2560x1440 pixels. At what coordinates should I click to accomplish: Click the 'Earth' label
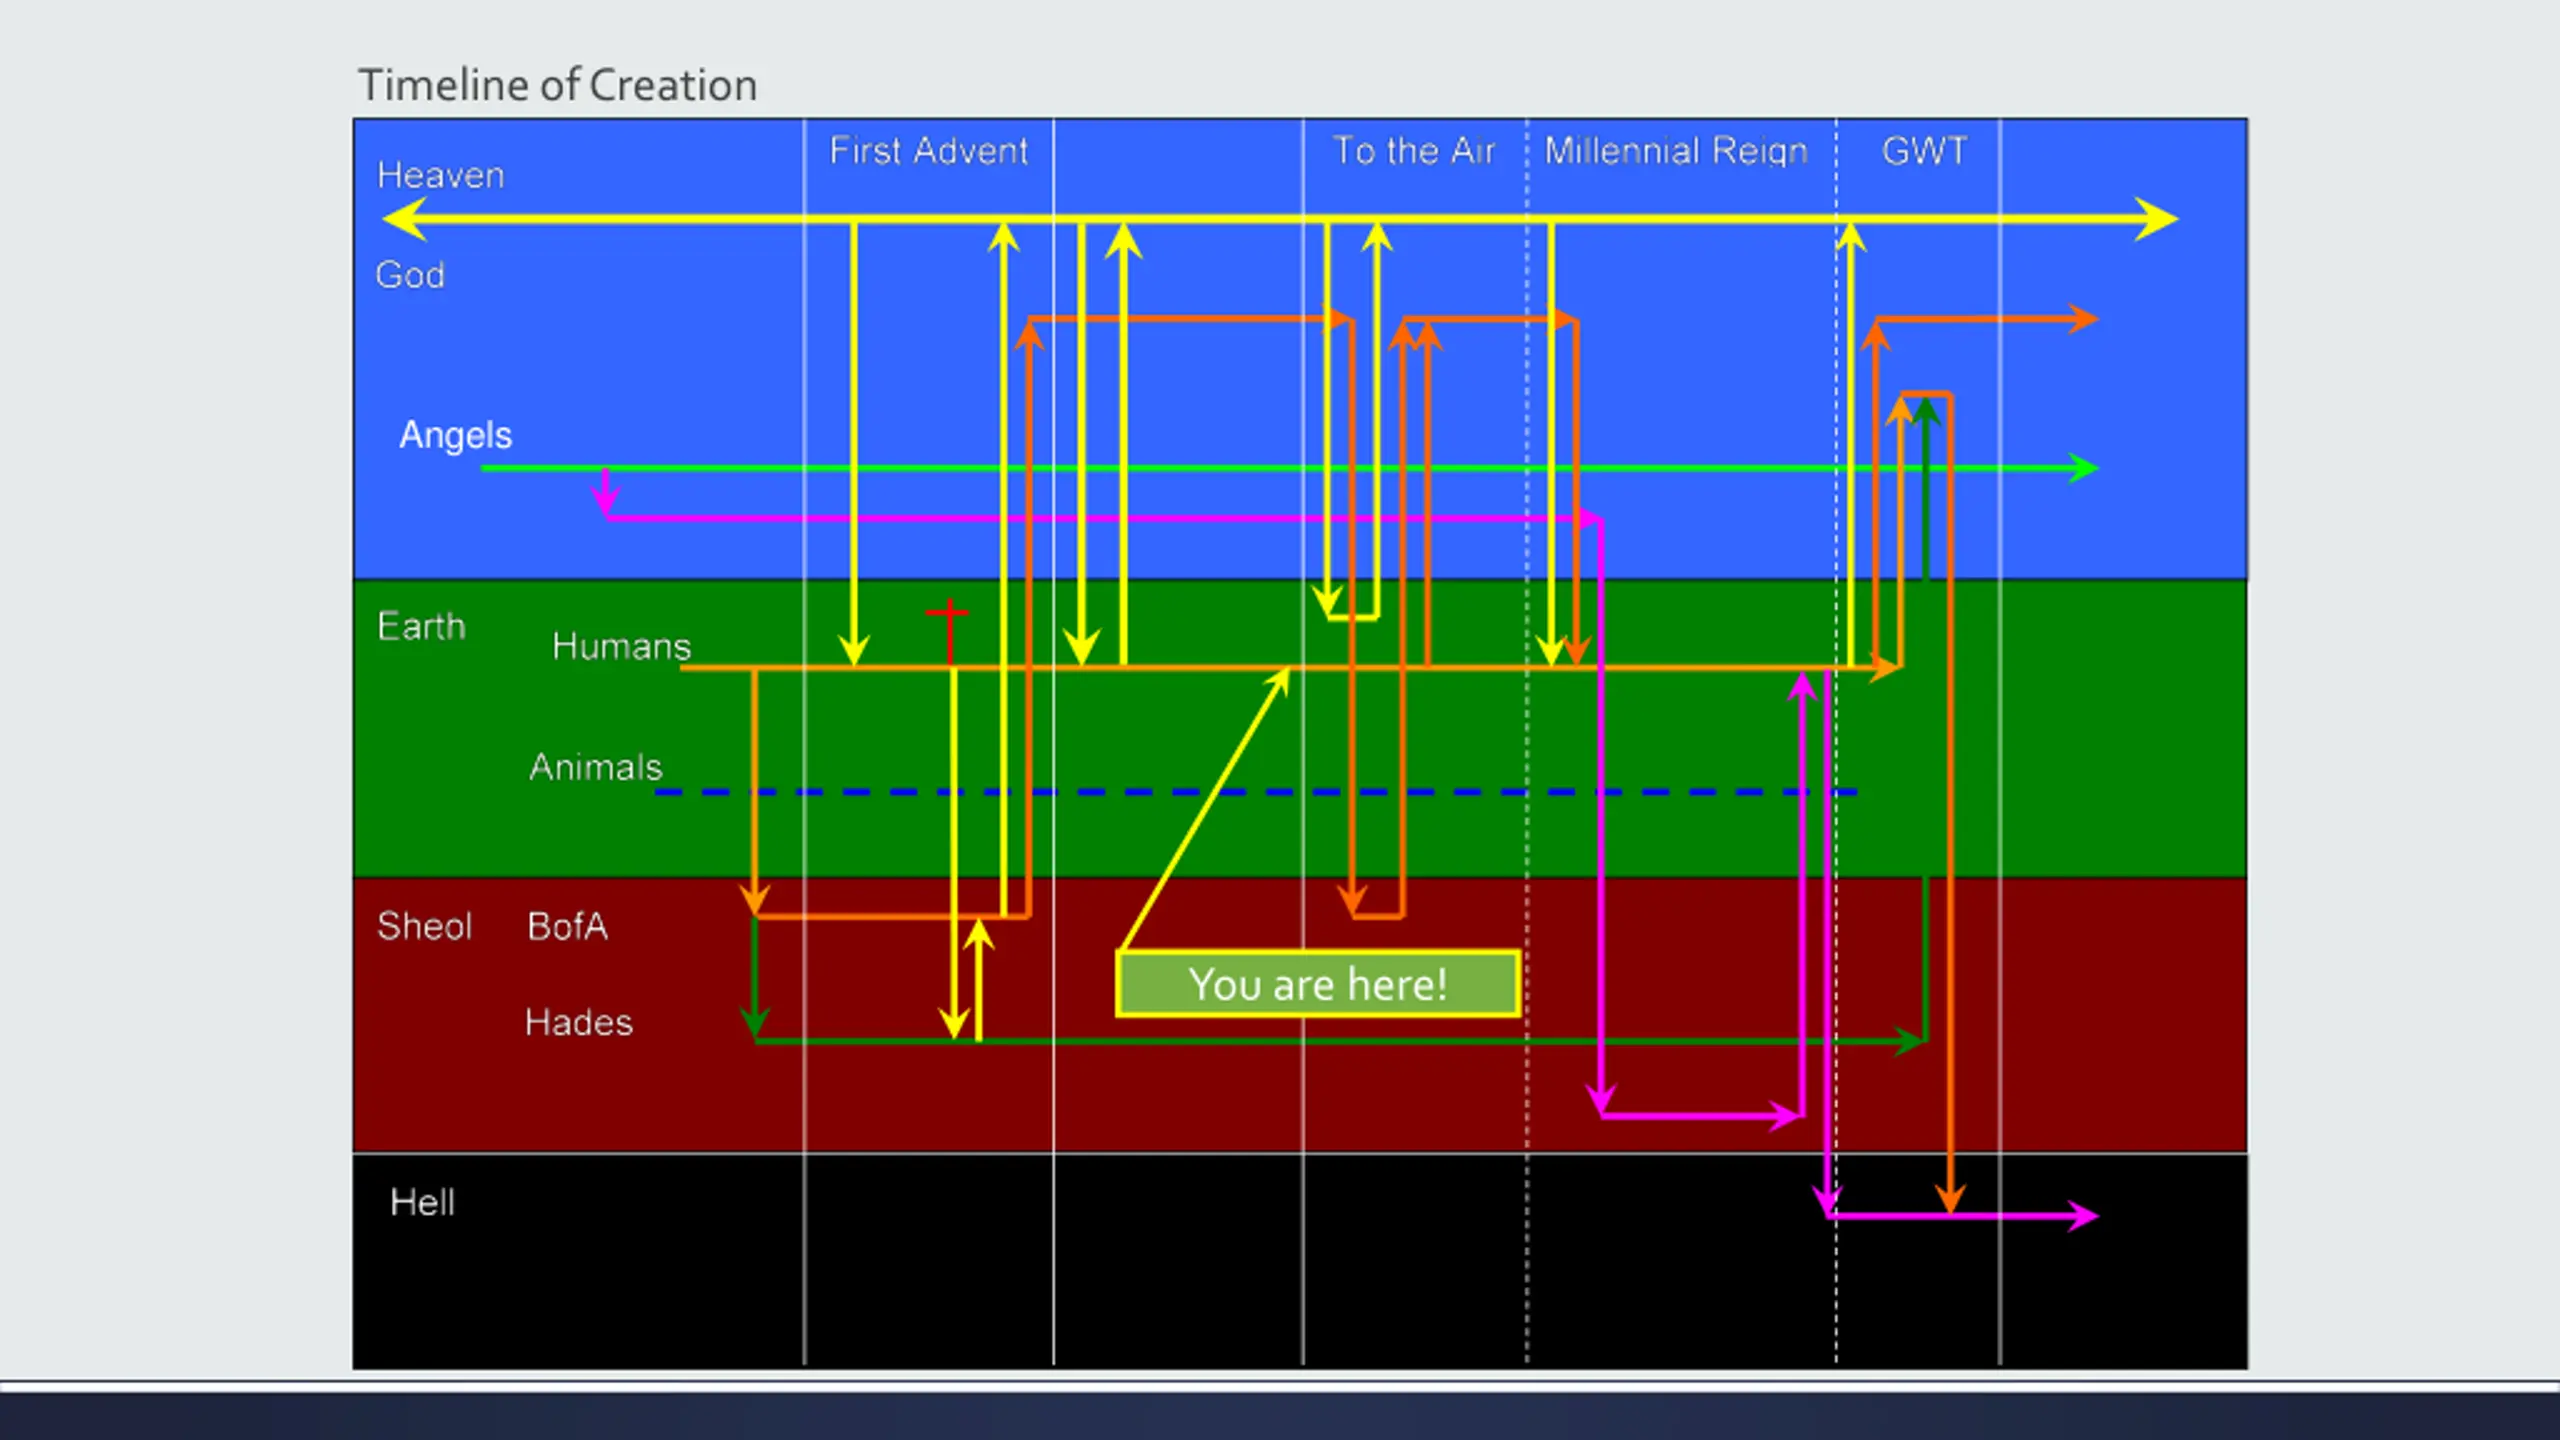422,627
